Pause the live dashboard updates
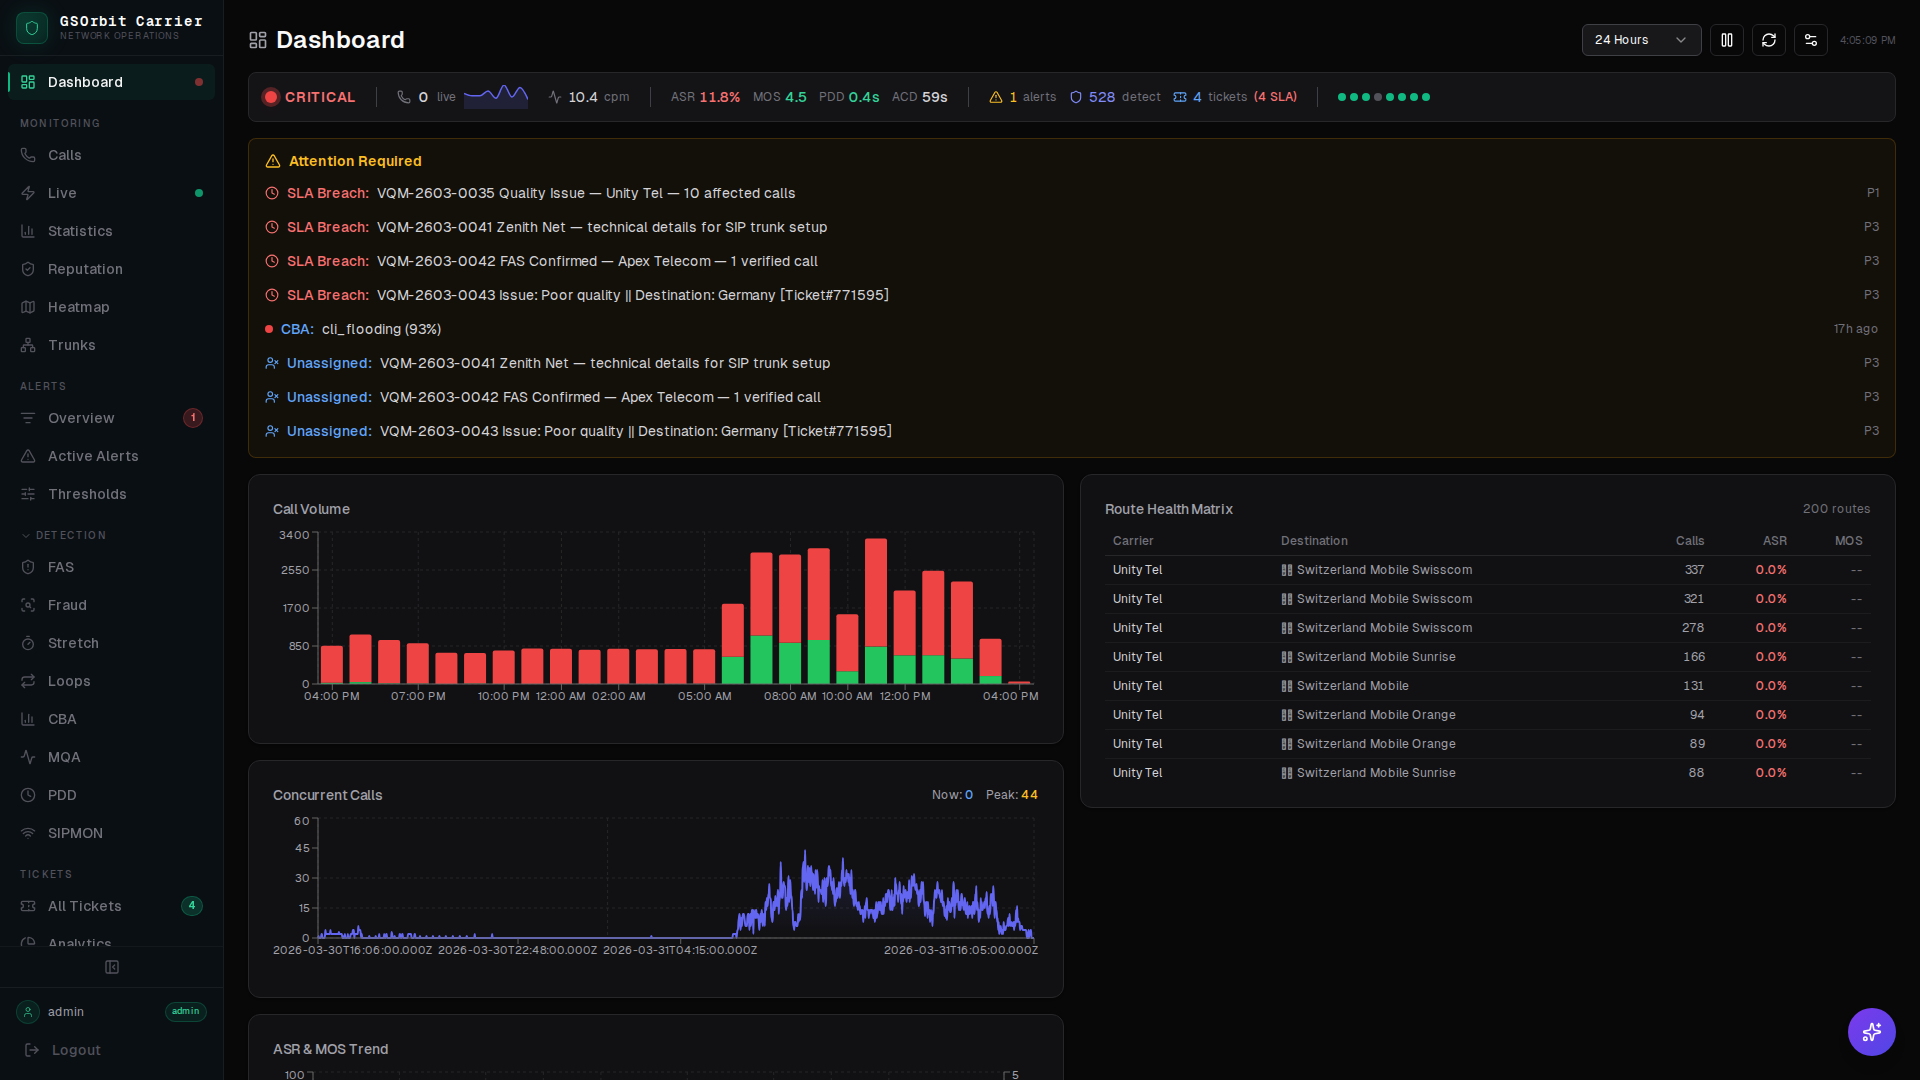Screen dimensions: 1920x1080 [x=1727, y=40]
